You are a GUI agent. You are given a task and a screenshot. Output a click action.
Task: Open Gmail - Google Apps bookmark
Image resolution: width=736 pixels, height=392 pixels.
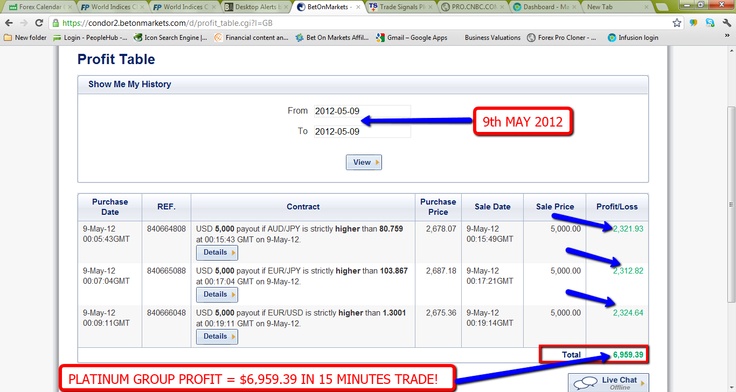coord(412,38)
